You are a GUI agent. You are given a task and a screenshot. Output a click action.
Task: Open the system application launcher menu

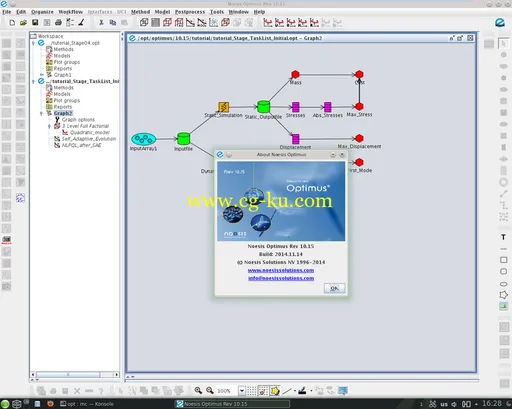5,404
